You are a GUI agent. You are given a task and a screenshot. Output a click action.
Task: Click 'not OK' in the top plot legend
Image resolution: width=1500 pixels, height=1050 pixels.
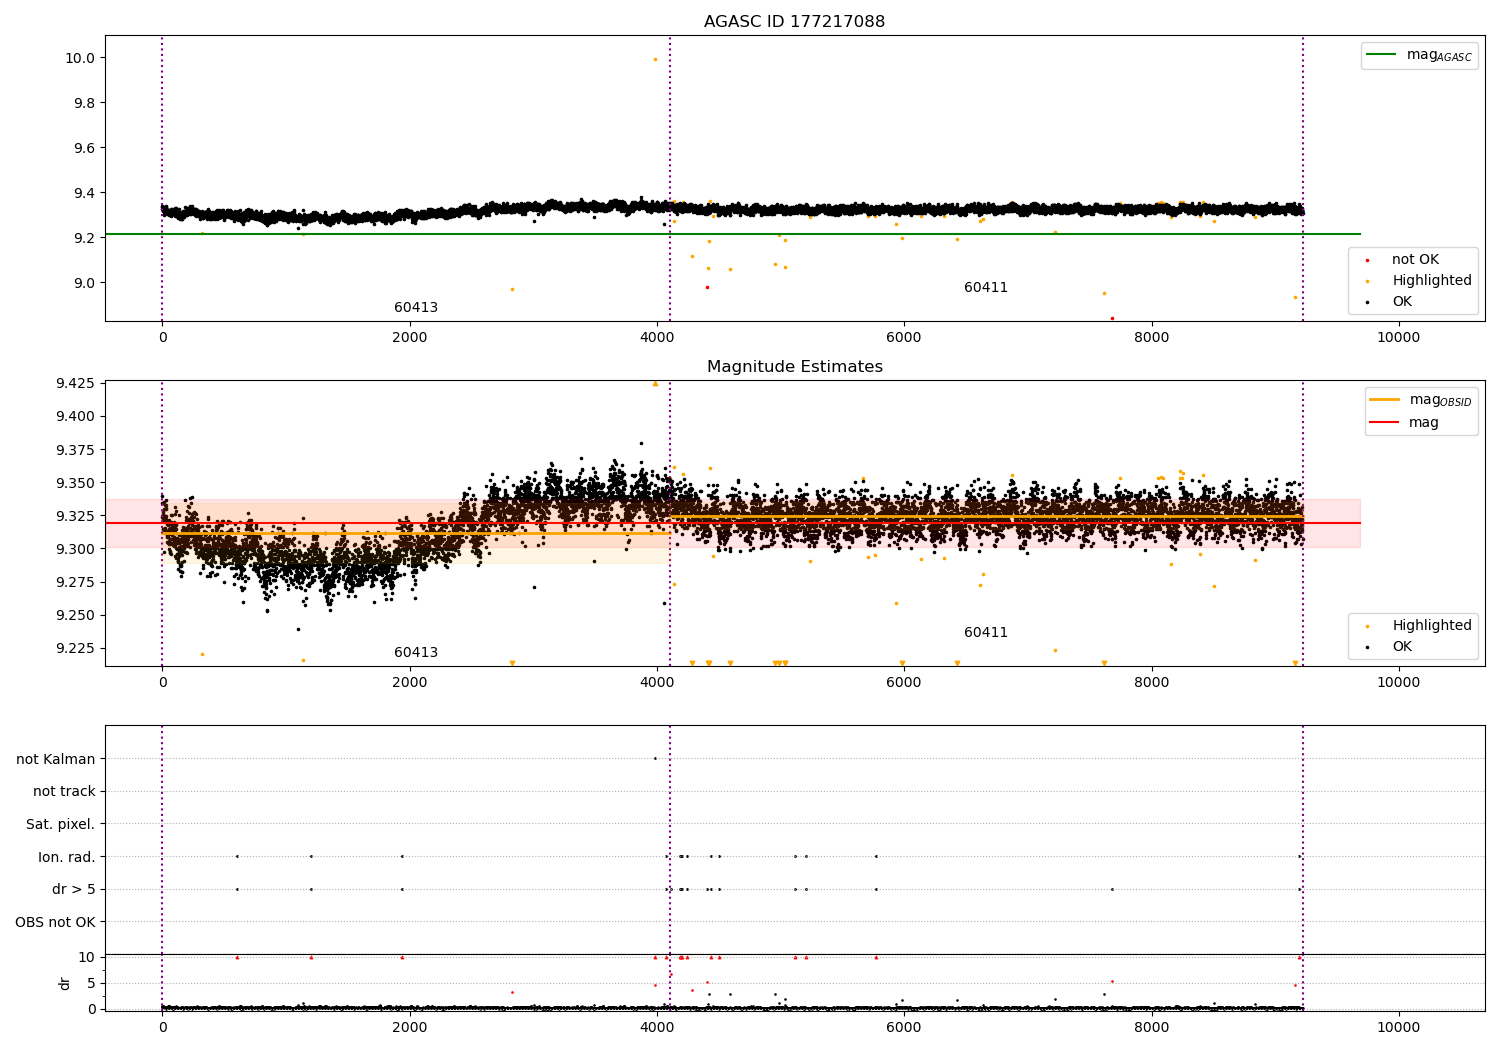[1414, 260]
